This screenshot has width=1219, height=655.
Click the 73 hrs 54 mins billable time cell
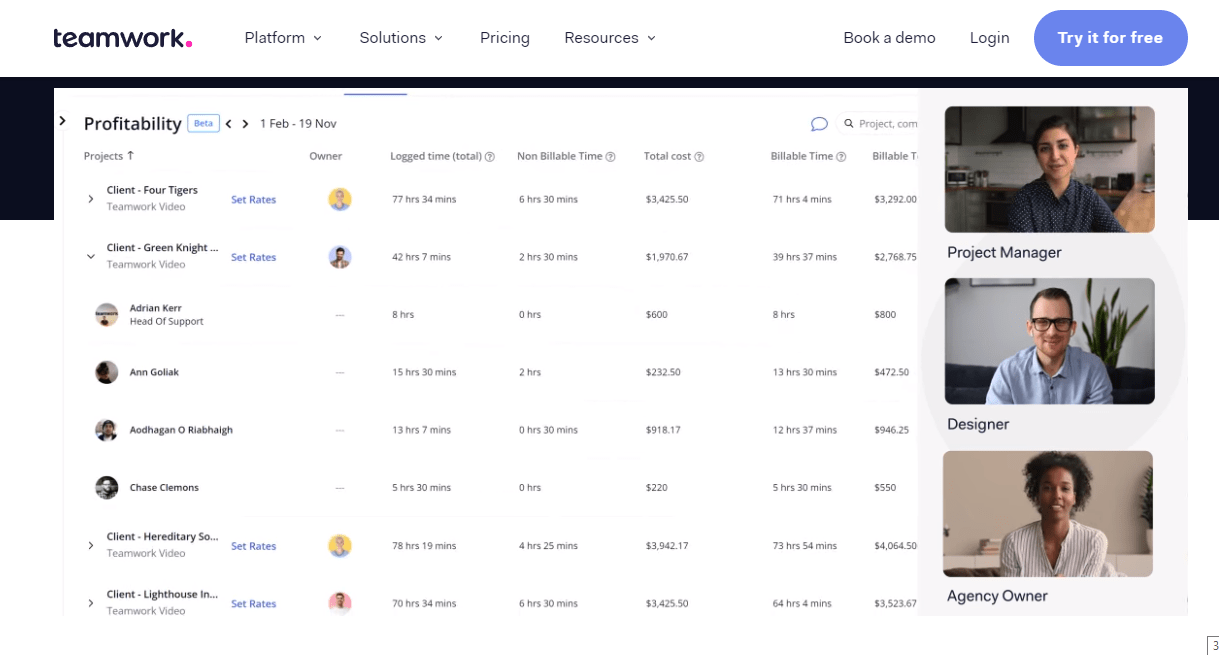[805, 546]
